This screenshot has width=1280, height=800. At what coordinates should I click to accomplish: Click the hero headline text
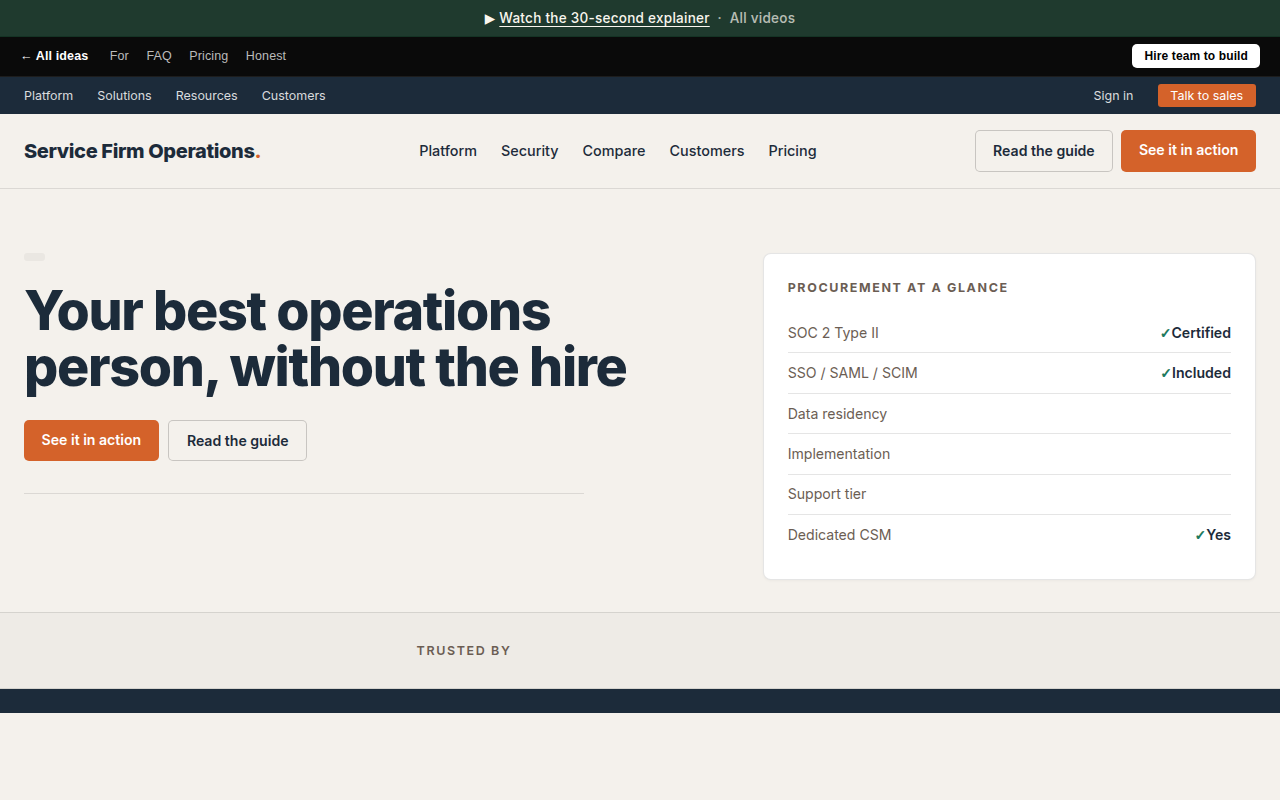[x=325, y=338]
